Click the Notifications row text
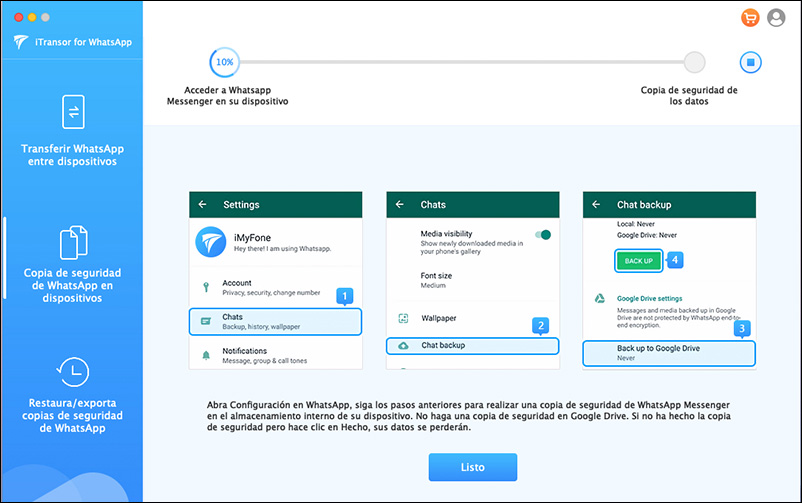The image size is (802, 503). 264,356
